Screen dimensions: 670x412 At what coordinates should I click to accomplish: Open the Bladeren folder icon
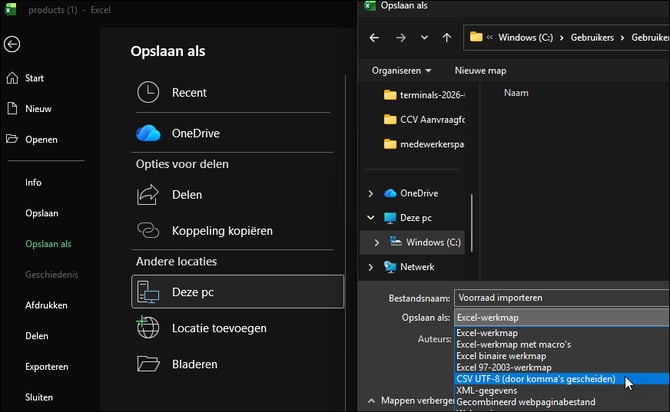pyautogui.click(x=148, y=364)
